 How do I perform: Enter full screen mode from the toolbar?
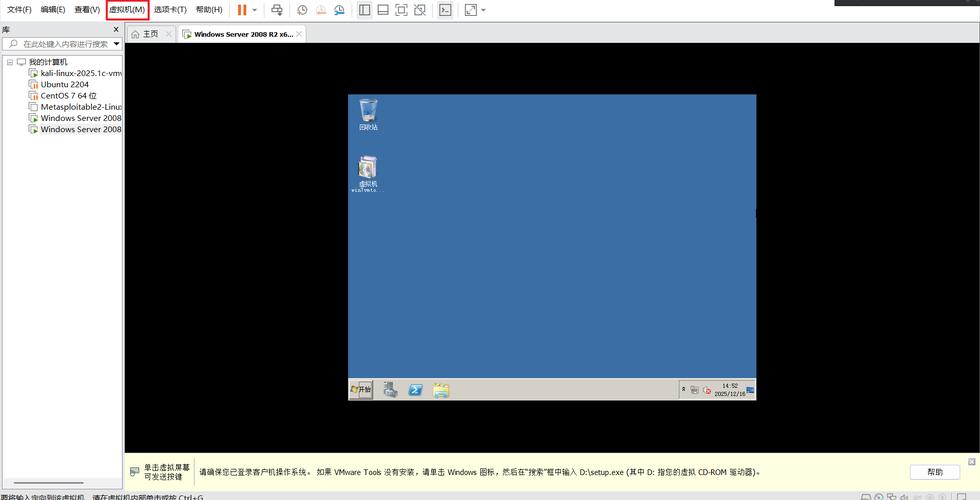point(401,10)
